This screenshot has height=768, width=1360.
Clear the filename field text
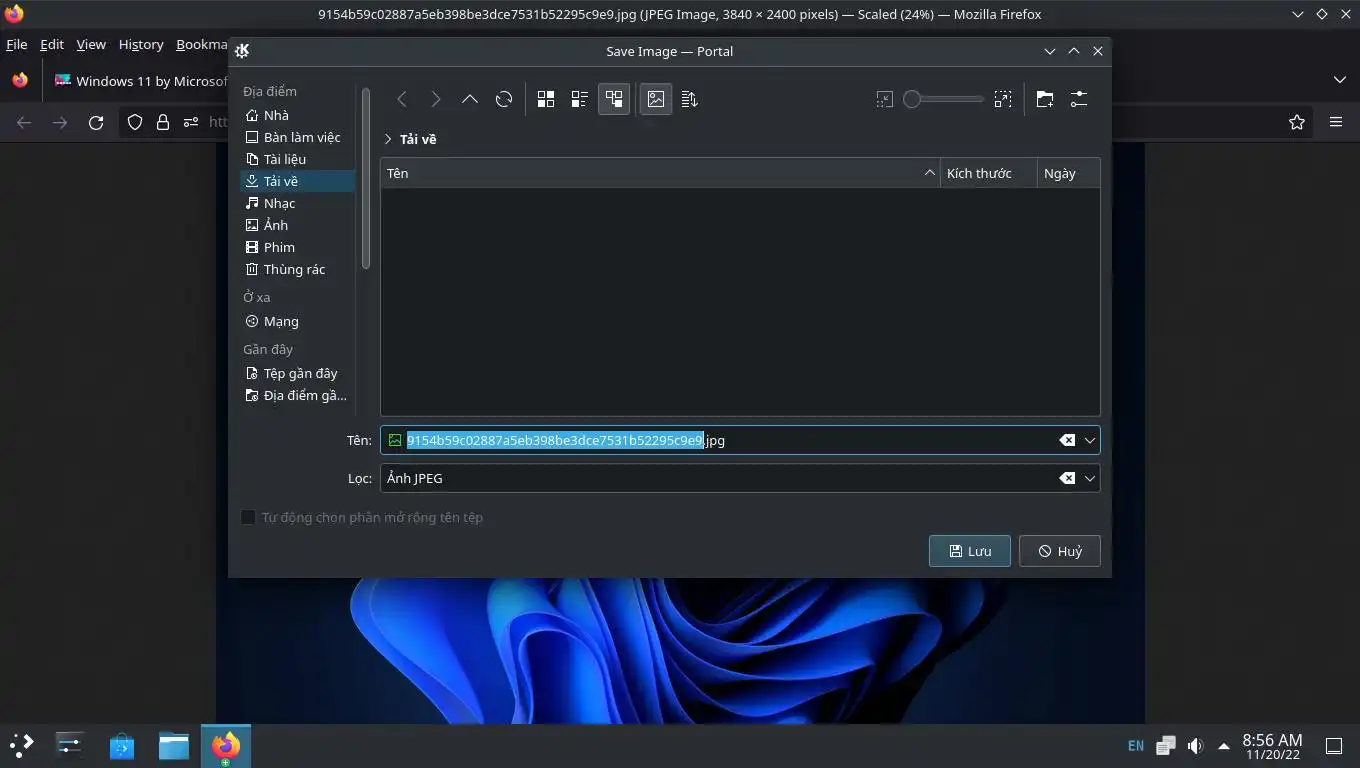click(1067, 440)
